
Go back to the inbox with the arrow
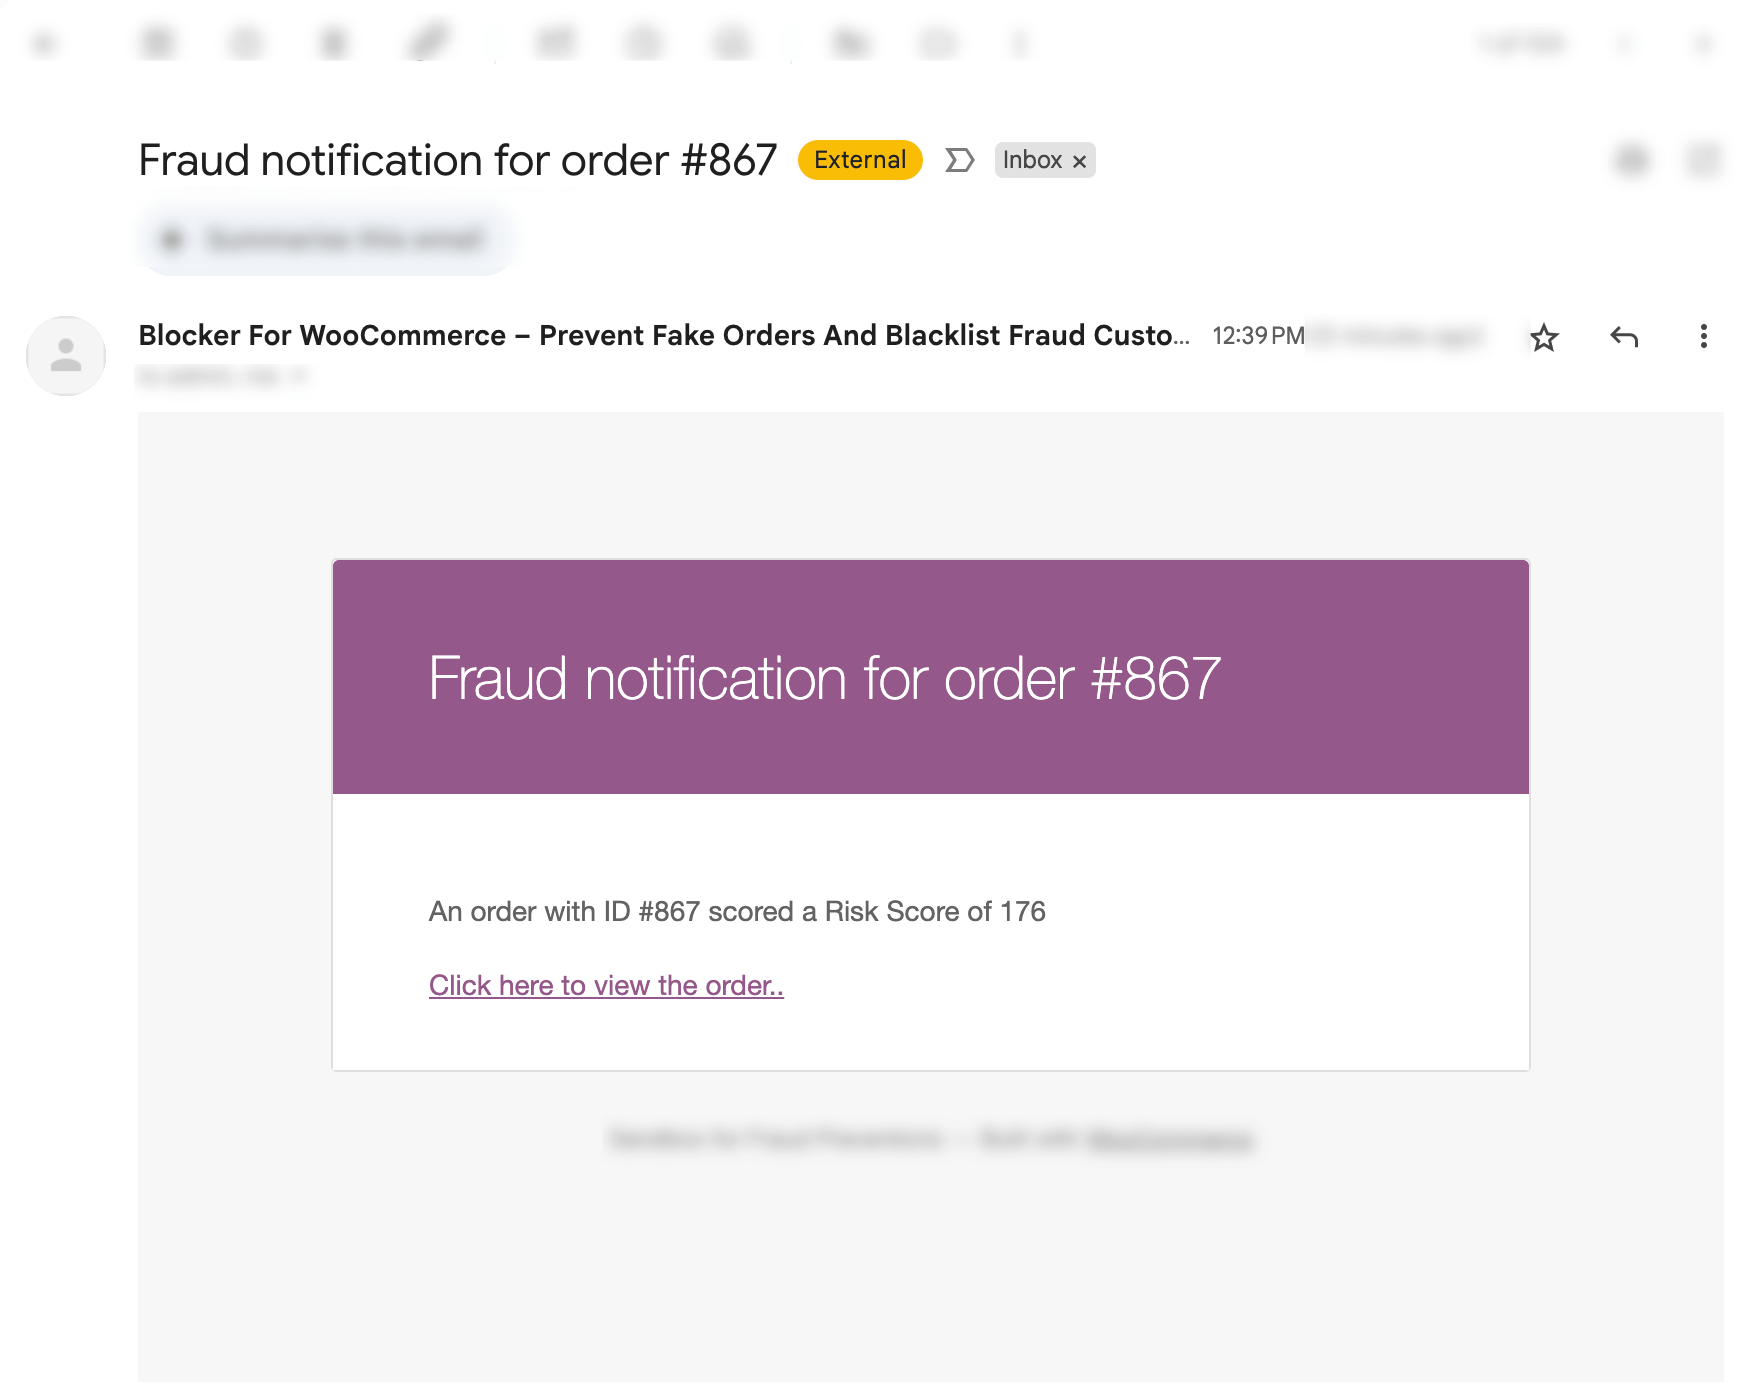click(x=44, y=43)
